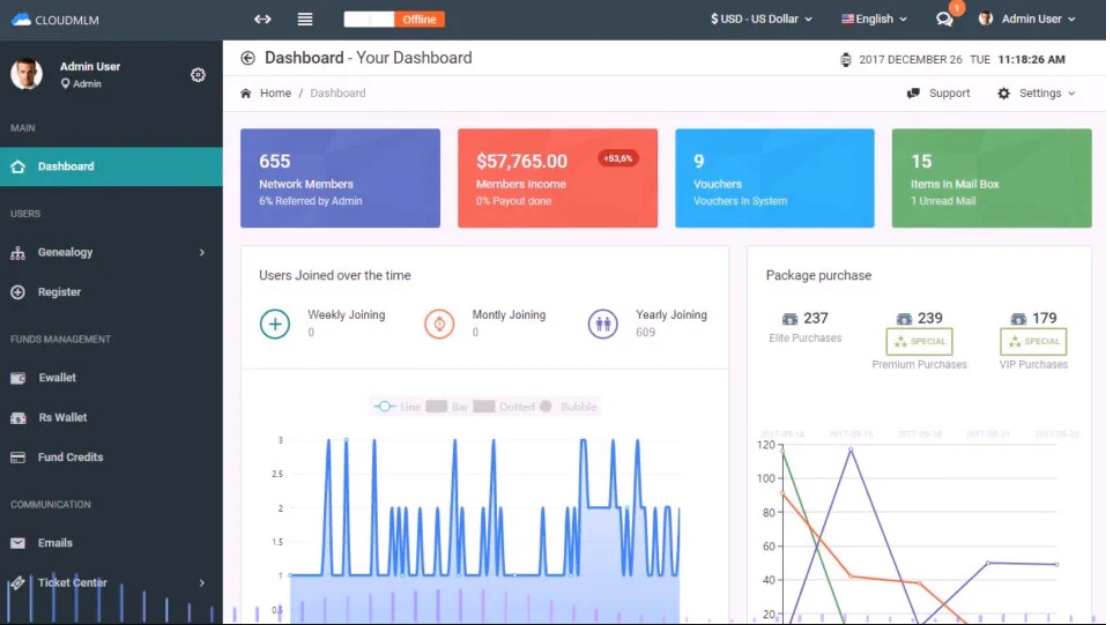This screenshot has height=625, width=1110.
Task: Click the Weekly Joining plus icon
Action: click(x=275, y=324)
